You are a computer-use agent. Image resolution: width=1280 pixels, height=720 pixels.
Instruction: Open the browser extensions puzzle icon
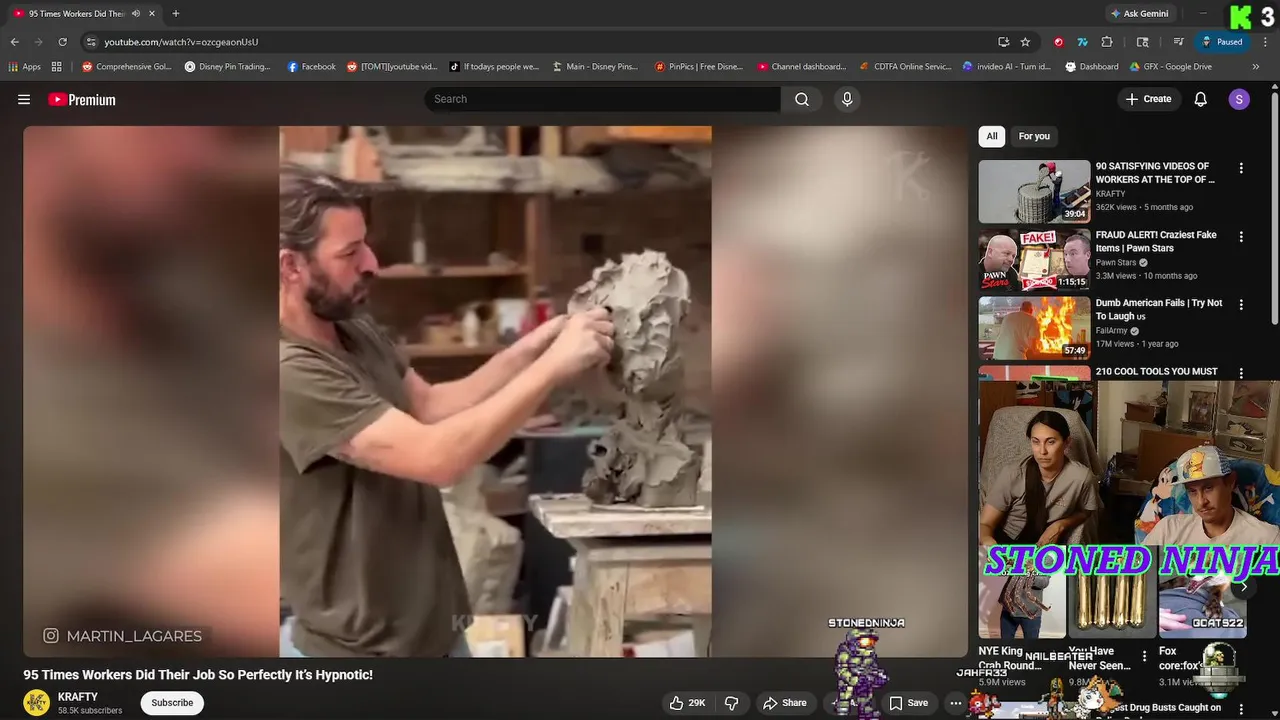(x=1107, y=42)
